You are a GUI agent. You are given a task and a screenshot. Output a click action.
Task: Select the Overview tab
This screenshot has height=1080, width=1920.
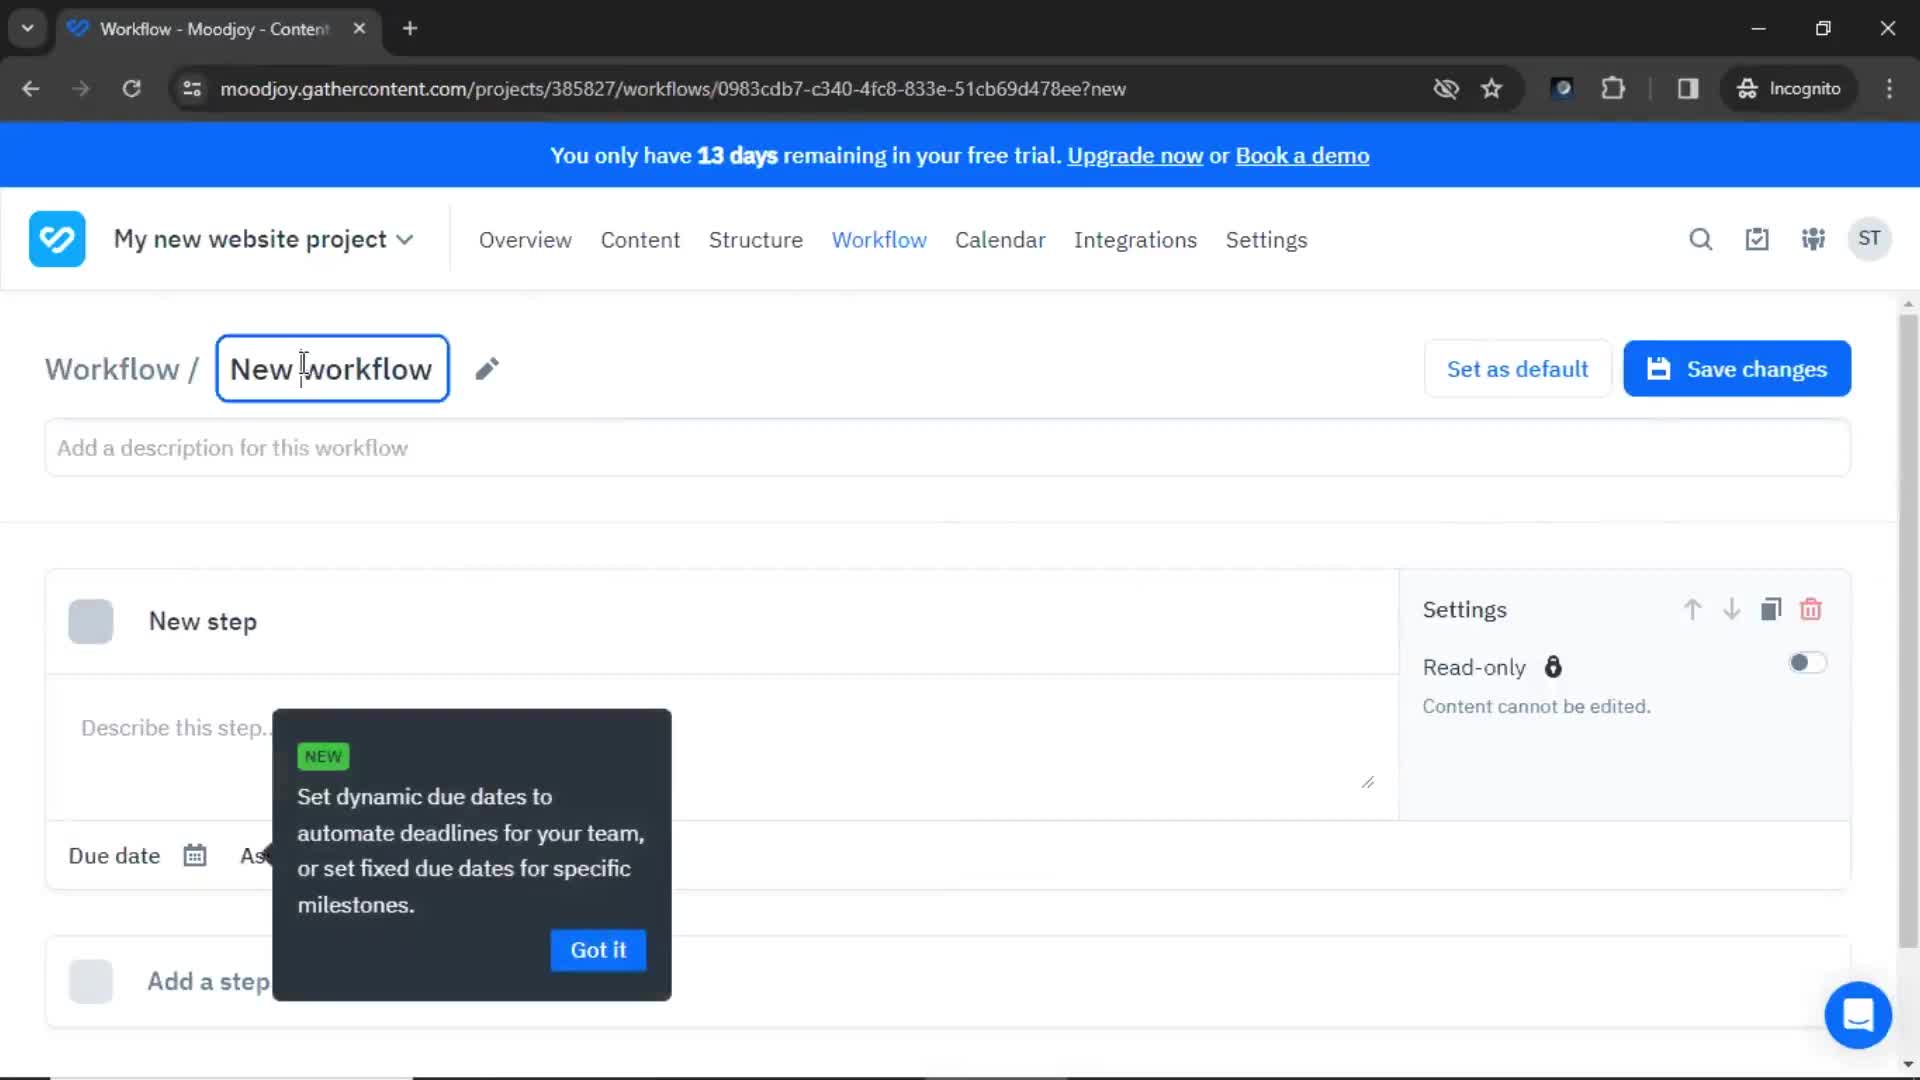tap(524, 239)
